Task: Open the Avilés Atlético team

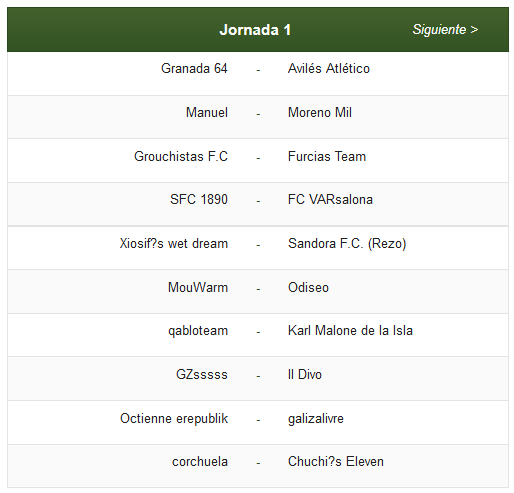Action: (329, 68)
